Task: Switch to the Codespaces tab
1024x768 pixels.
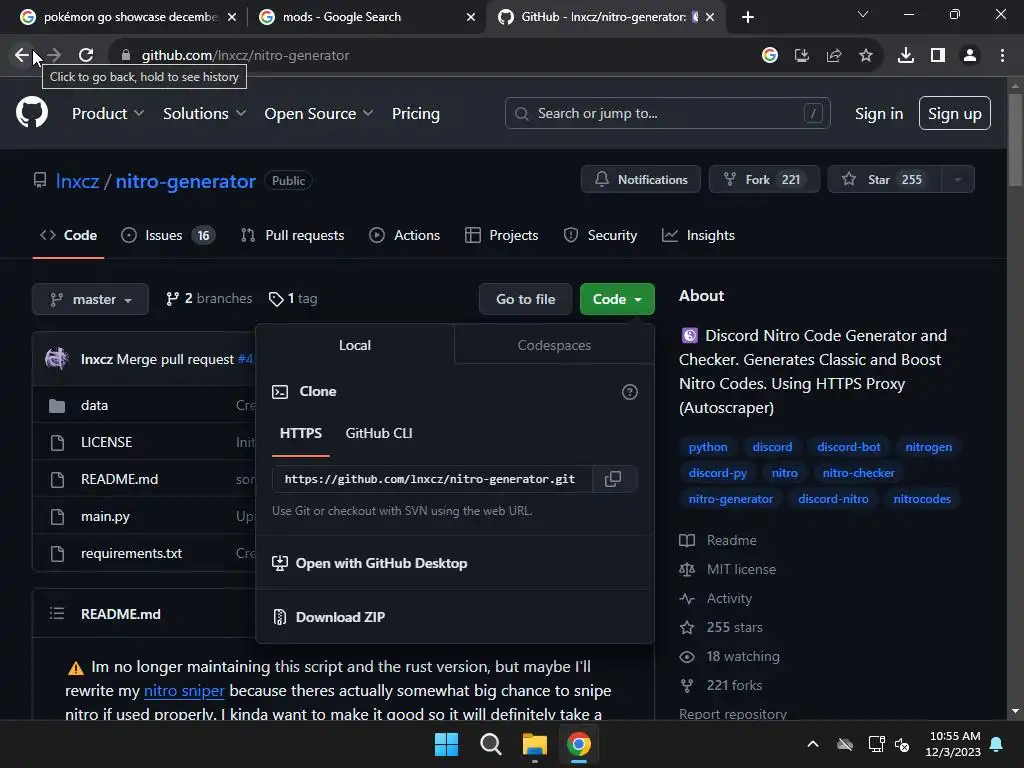Action: click(x=554, y=345)
